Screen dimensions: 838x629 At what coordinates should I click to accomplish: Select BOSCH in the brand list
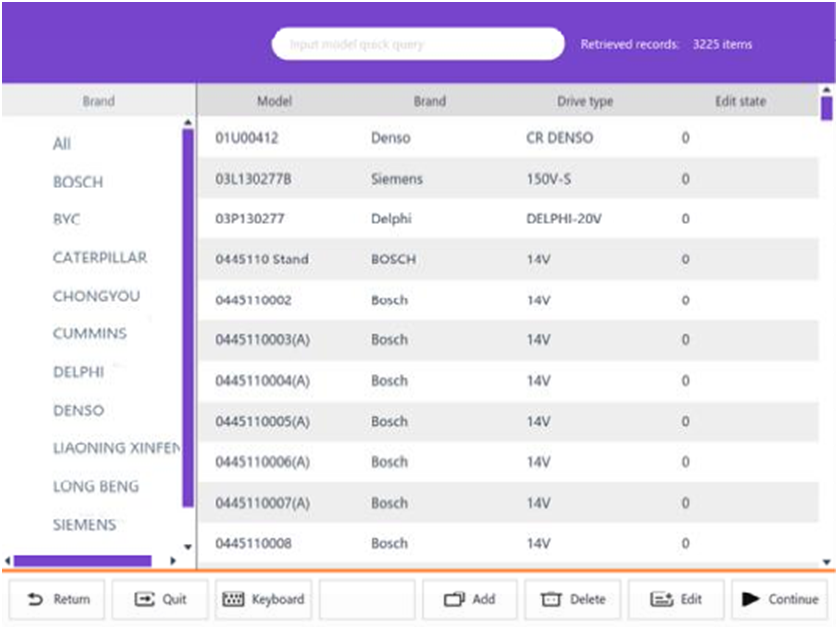tap(78, 182)
